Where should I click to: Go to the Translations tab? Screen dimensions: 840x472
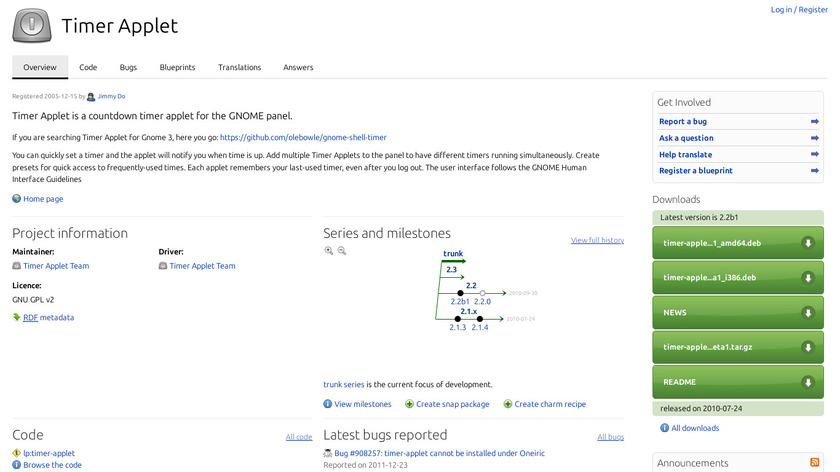pos(239,67)
